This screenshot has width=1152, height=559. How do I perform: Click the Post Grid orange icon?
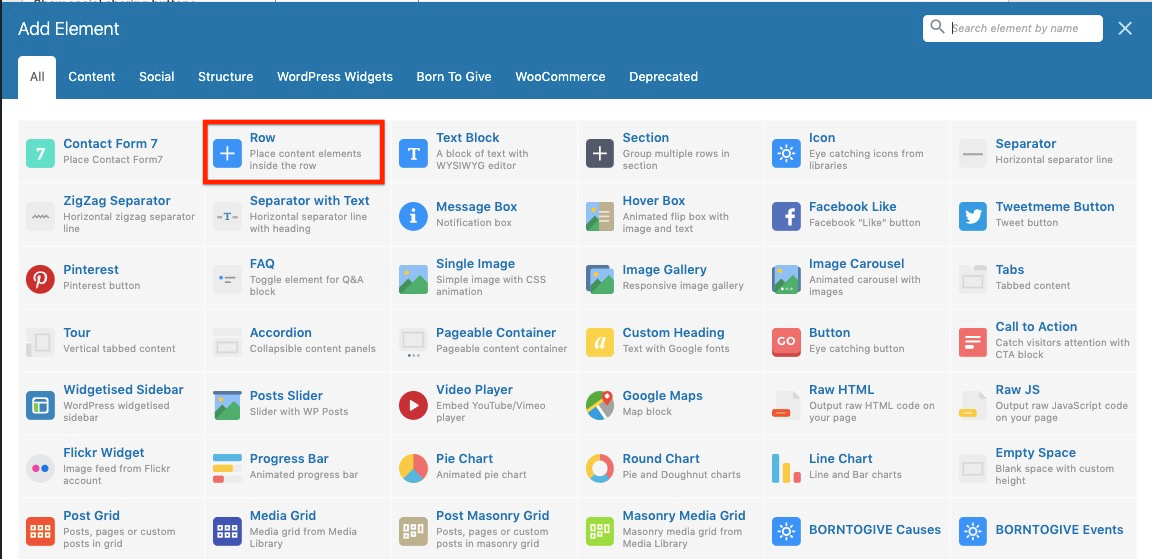(40, 531)
